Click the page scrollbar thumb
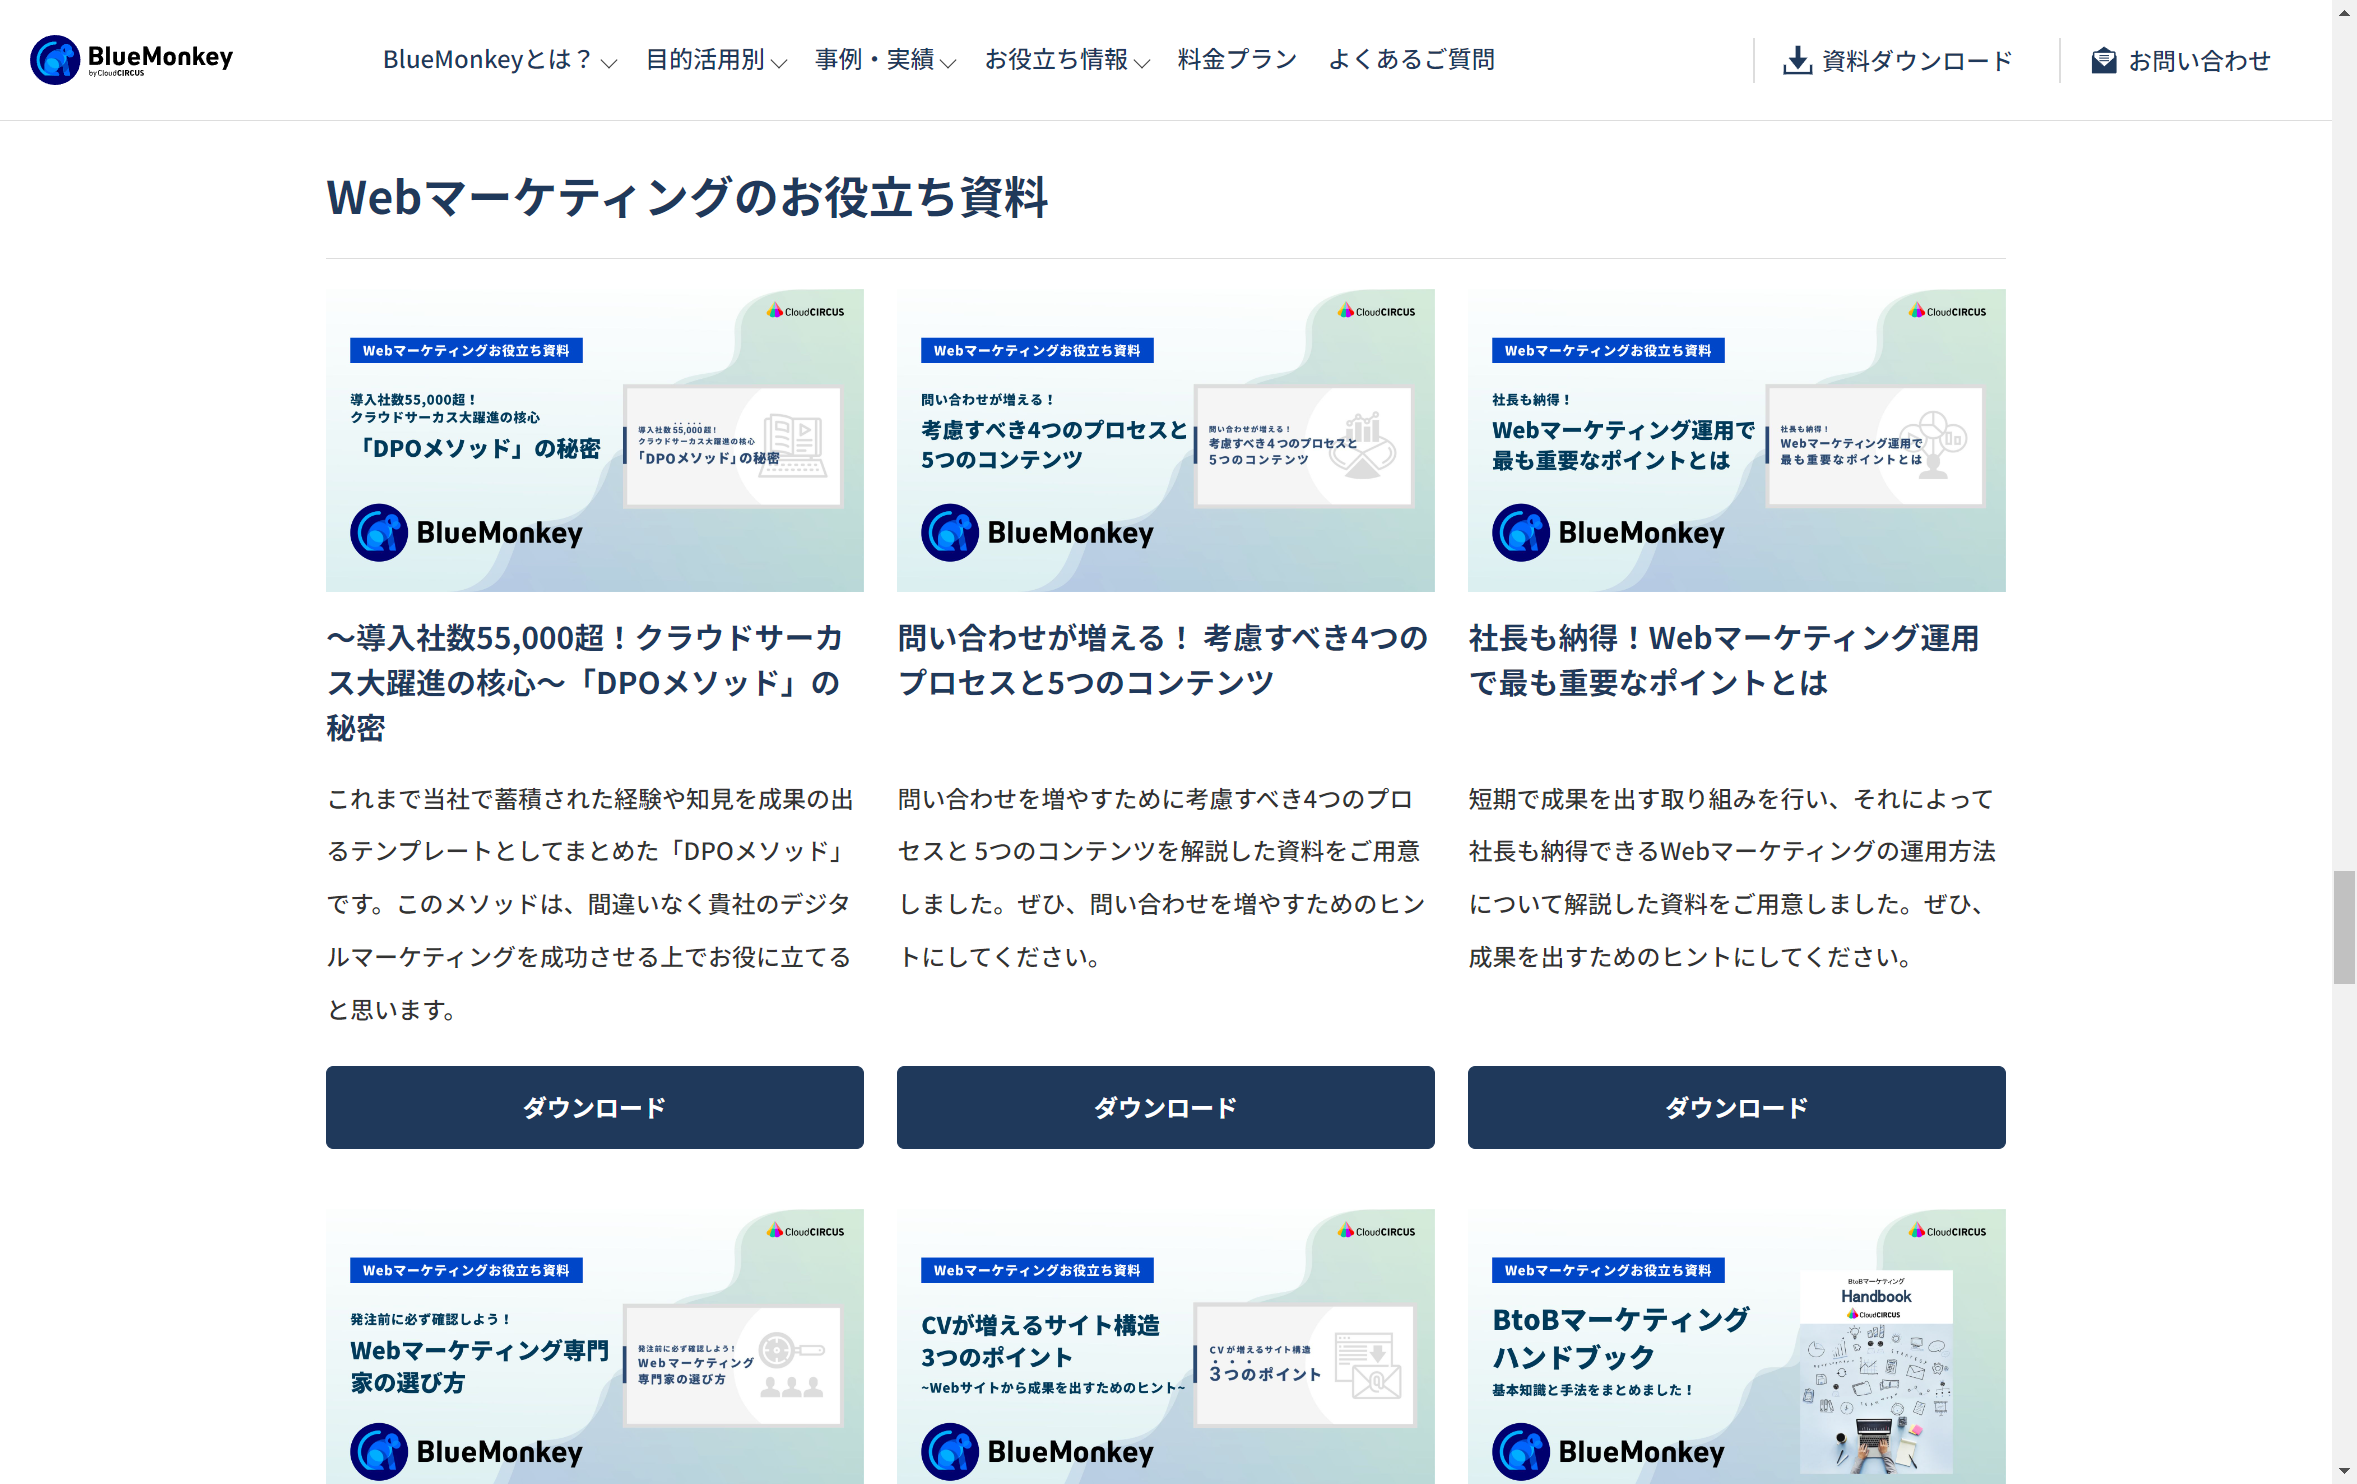2357x1484 pixels. click(2344, 927)
